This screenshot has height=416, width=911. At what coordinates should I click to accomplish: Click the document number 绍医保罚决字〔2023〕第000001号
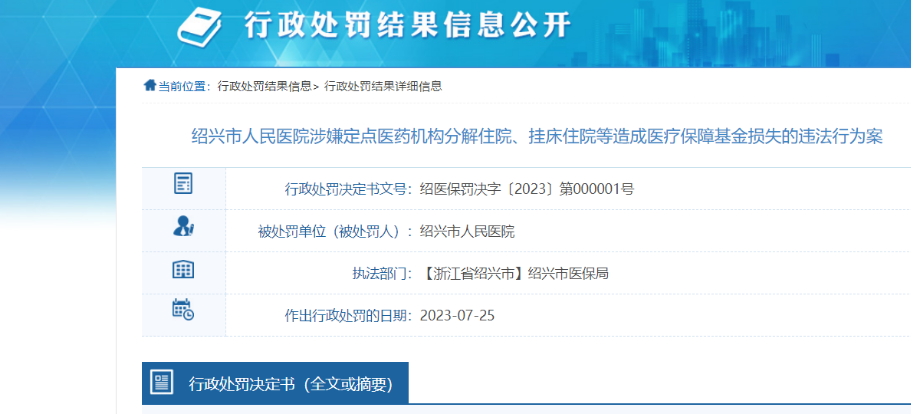click(527, 188)
